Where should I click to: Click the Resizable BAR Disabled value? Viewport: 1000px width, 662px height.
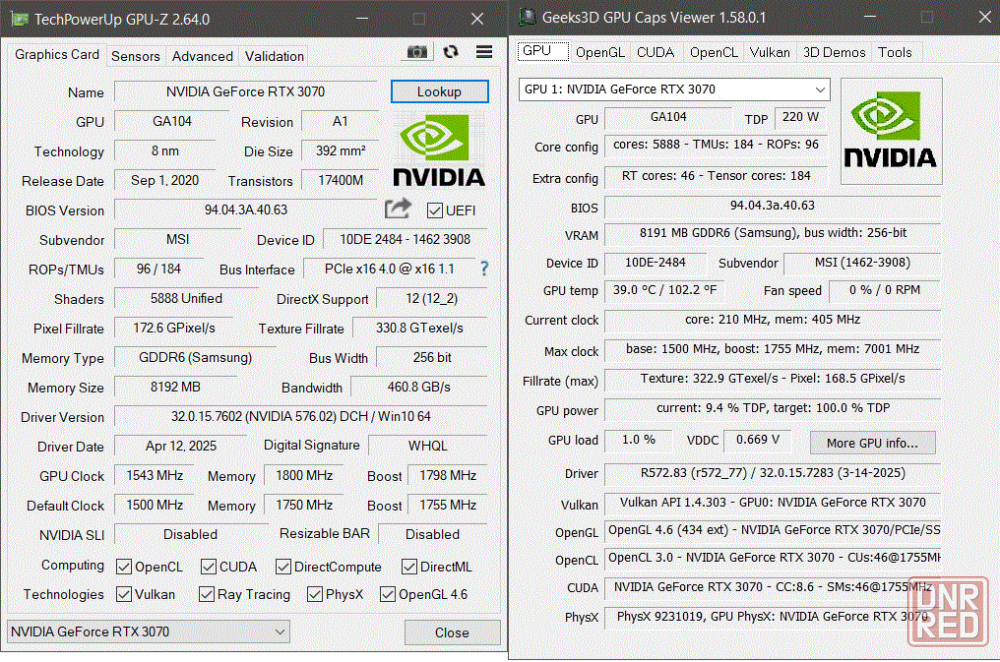(x=432, y=534)
